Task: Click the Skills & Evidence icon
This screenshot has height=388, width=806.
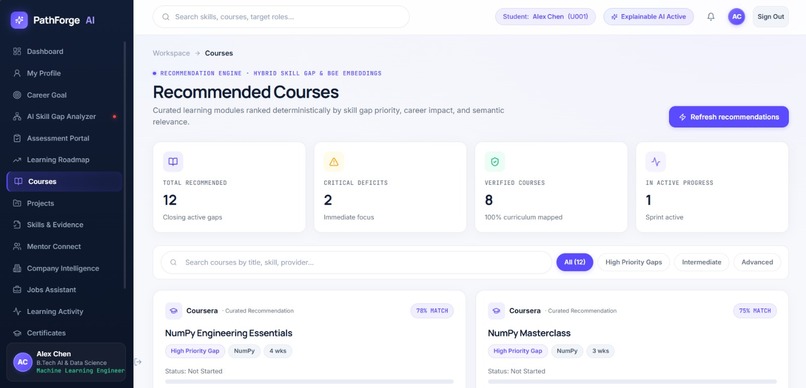Action: (x=17, y=225)
